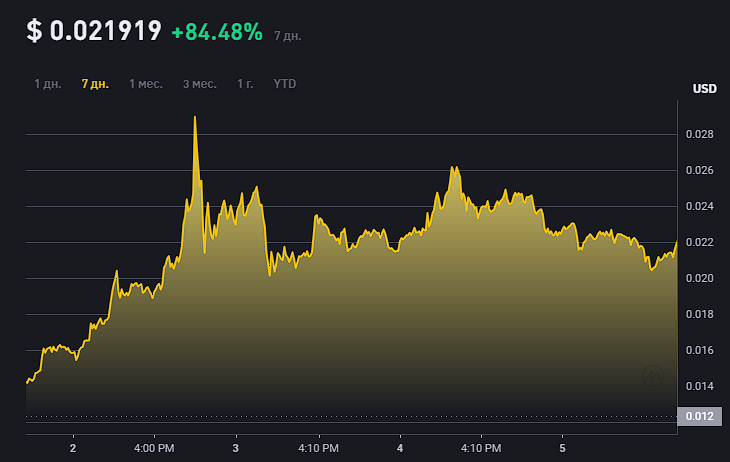The width and height of the screenshot is (730, 462).
Task: Click the date label 3 on time axis
Action: coord(236,448)
